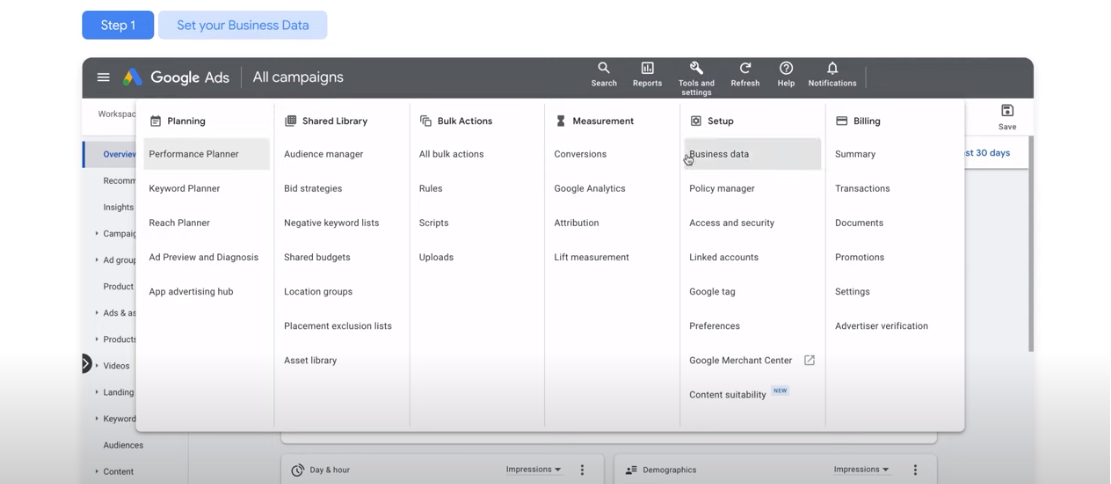Open Shared budgets

(x=317, y=257)
